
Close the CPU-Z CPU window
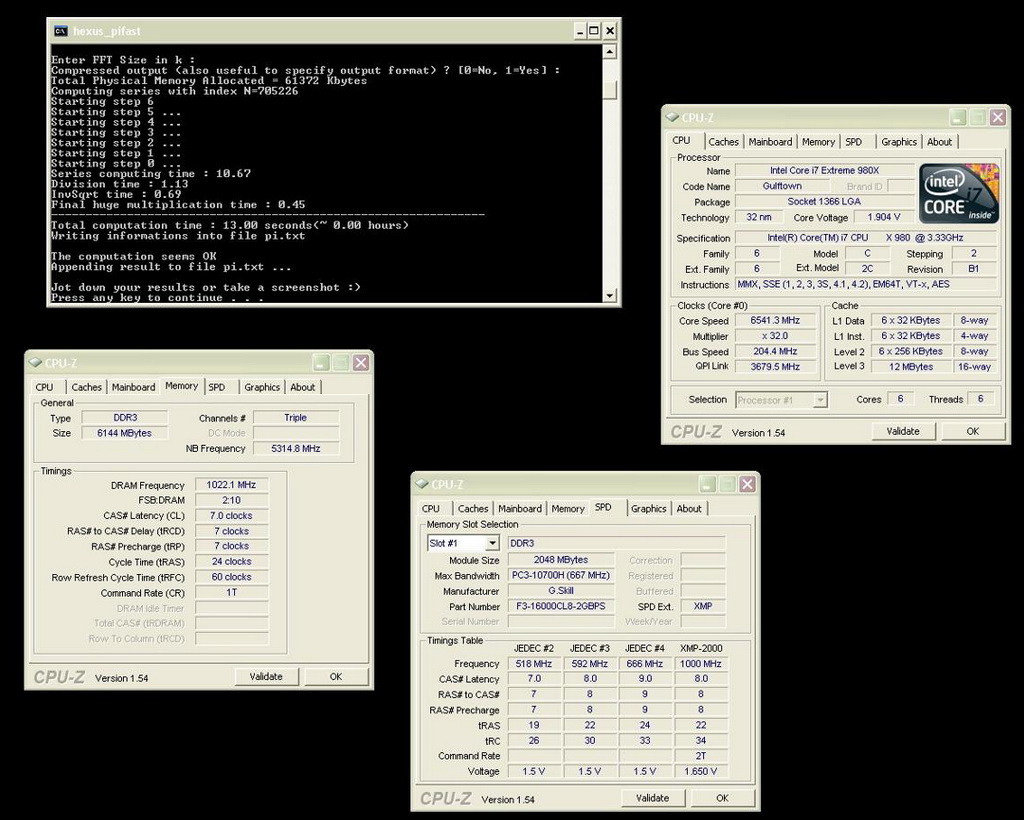(x=997, y=118)
